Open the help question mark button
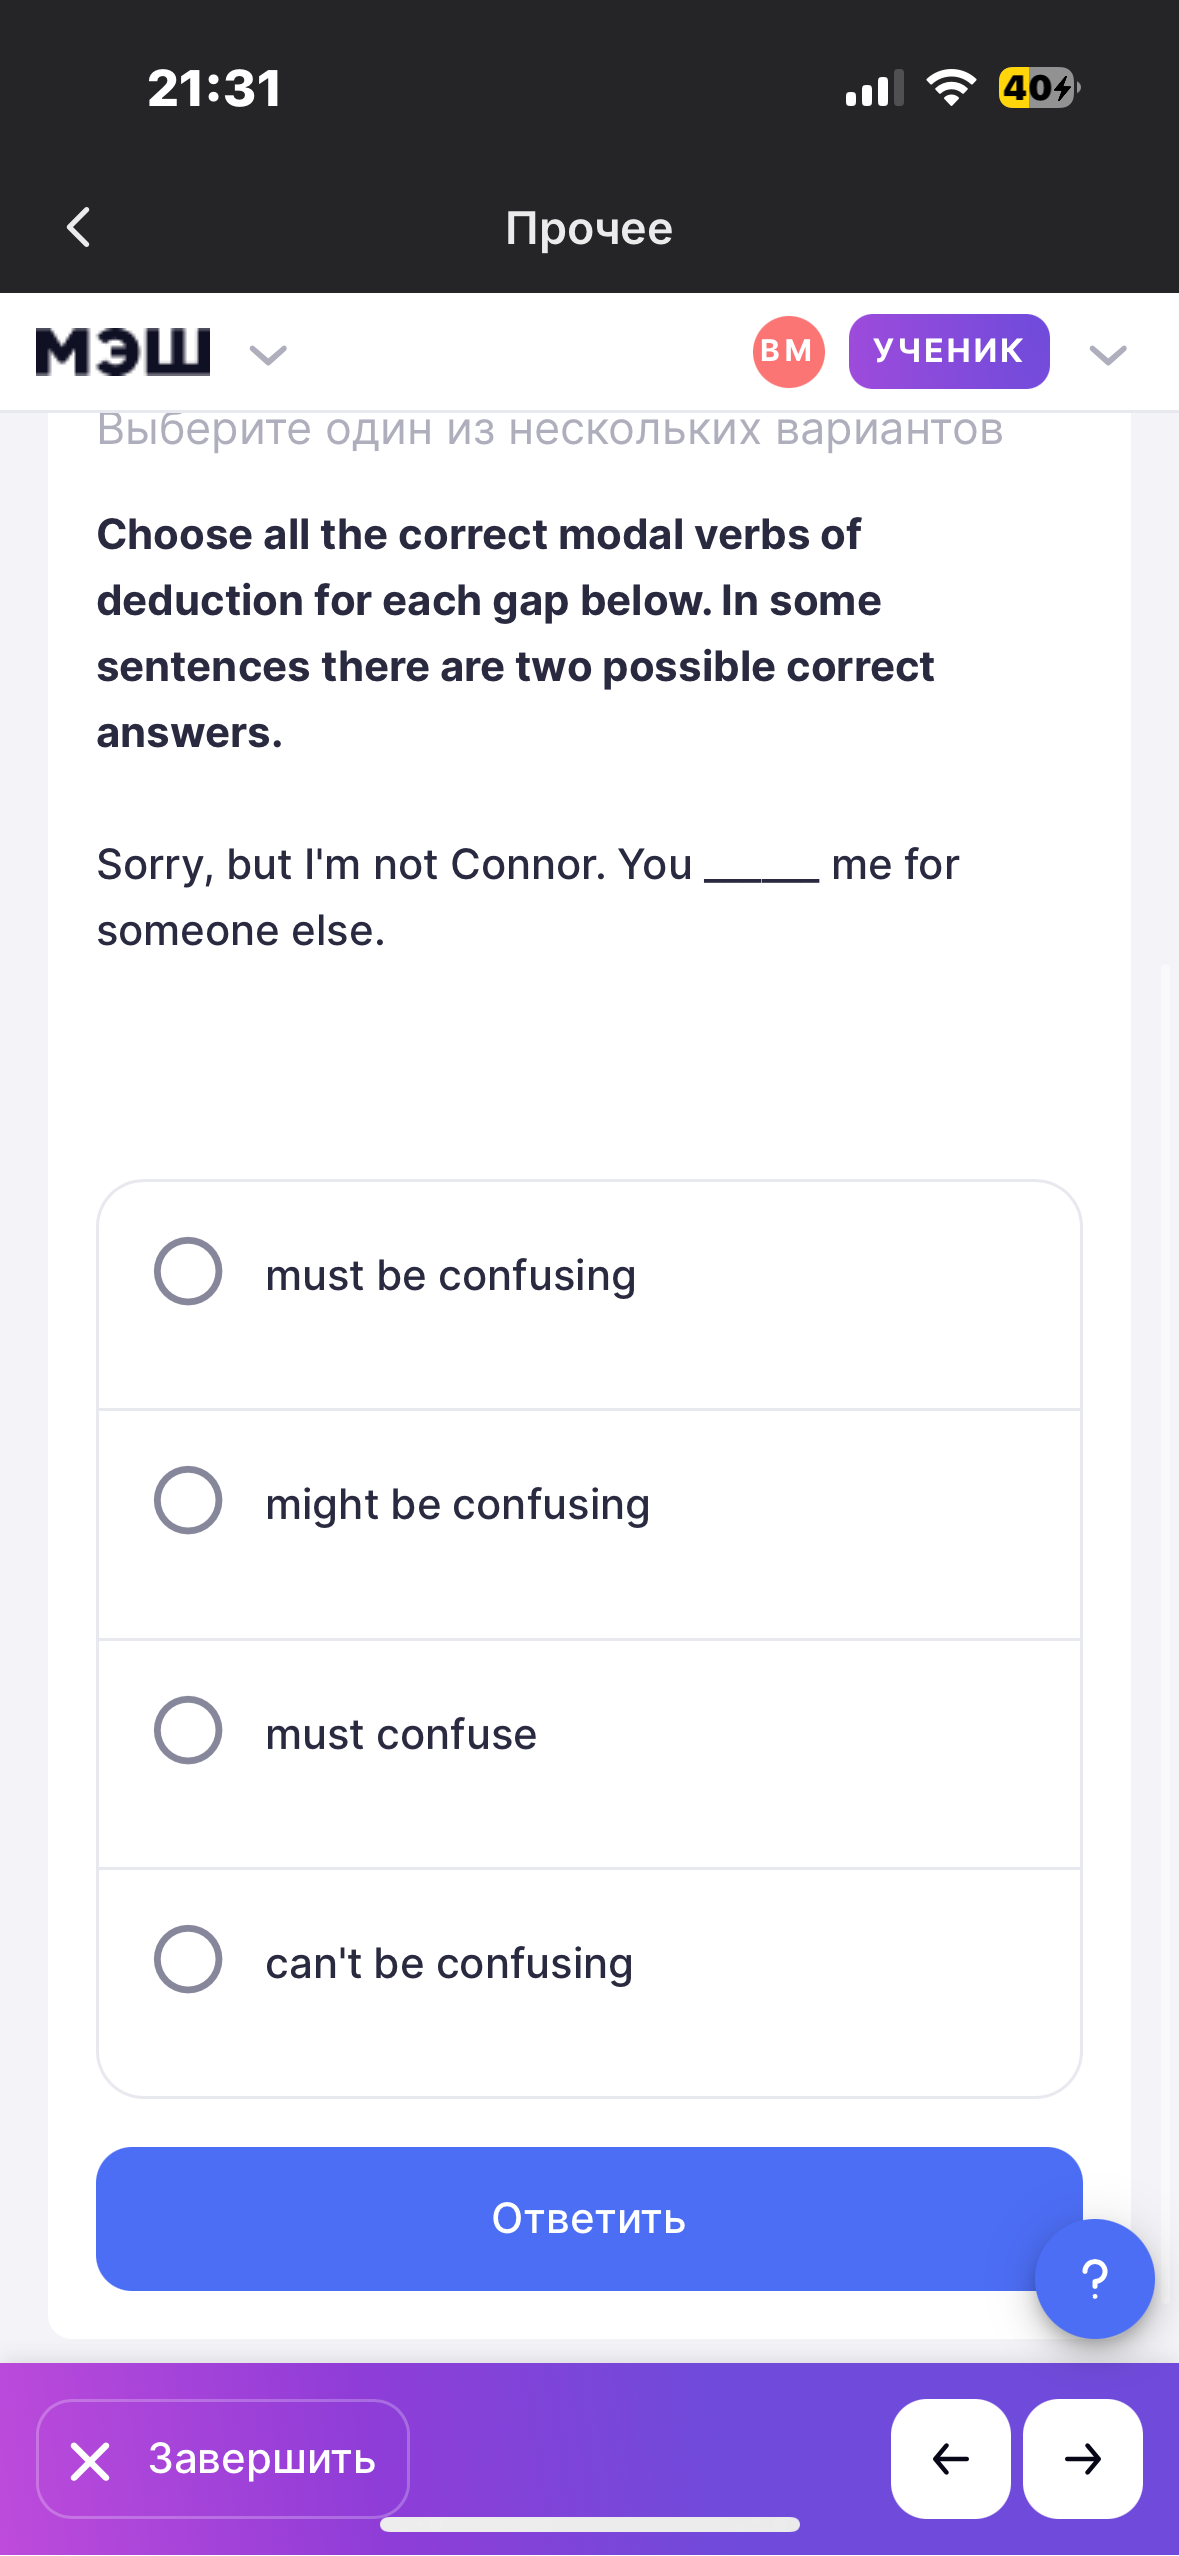Screen dimensions: 1179x2556 pyautogui.click(x=1094, y=2278)
